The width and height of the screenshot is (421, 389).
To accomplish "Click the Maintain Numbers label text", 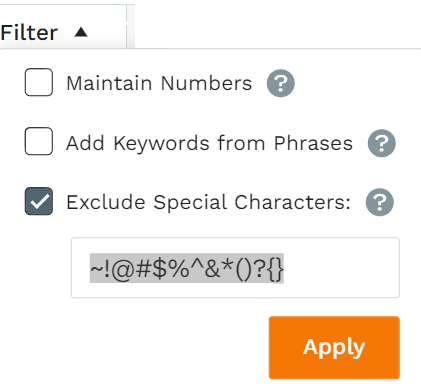I will coord(159,83).
